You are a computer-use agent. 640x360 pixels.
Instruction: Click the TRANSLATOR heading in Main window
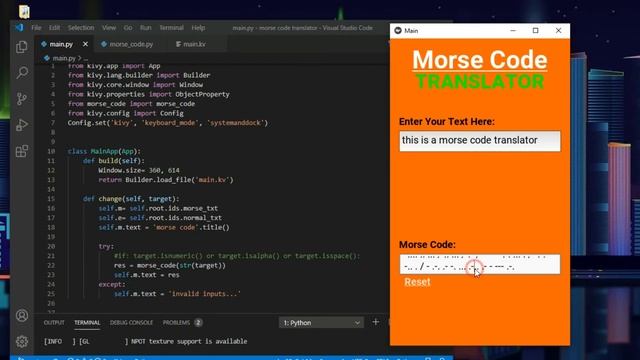point(480,82)
